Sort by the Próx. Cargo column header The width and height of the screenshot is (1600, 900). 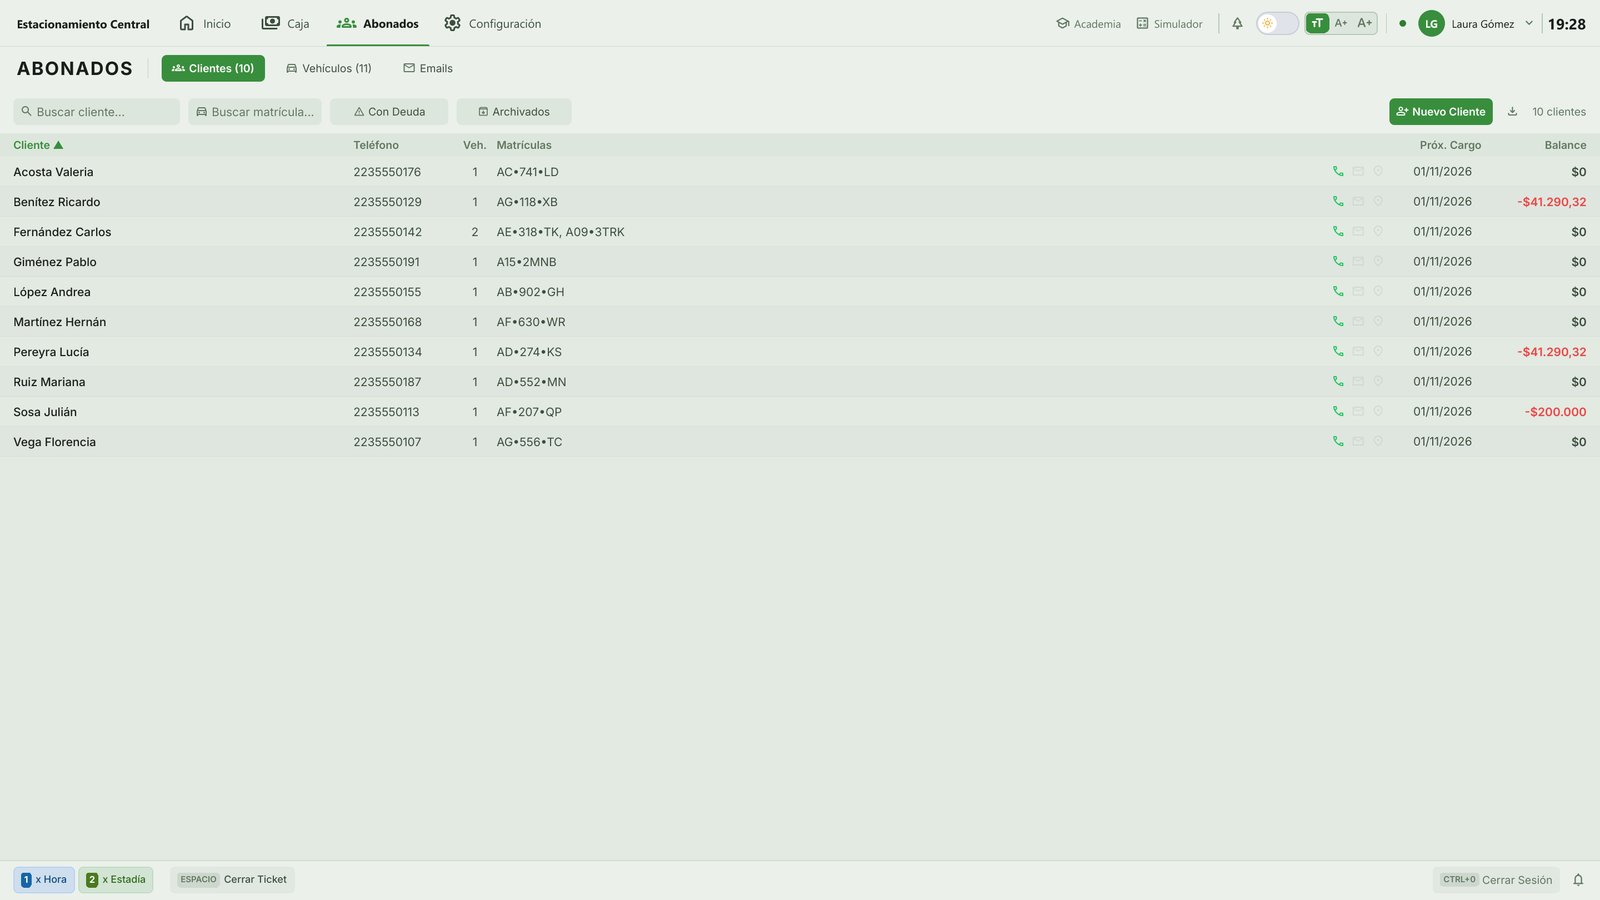click(1450, 145)
